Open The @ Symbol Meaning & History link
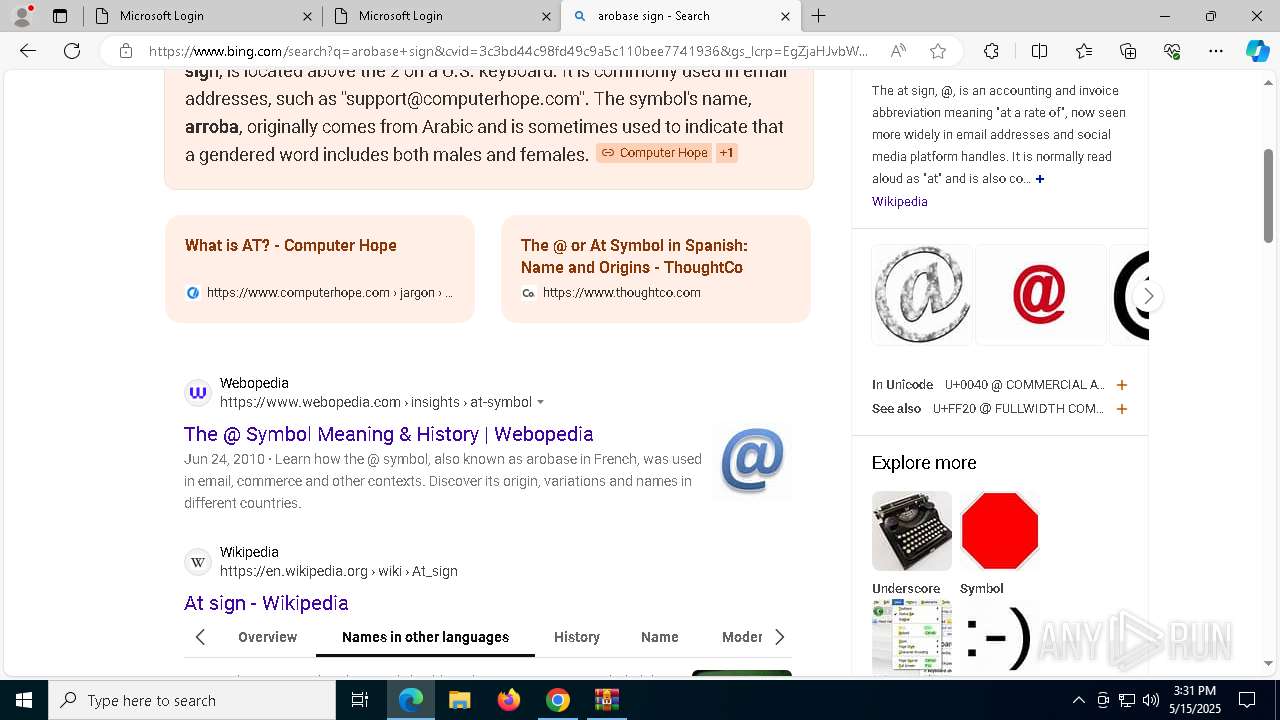 (389, 434)
